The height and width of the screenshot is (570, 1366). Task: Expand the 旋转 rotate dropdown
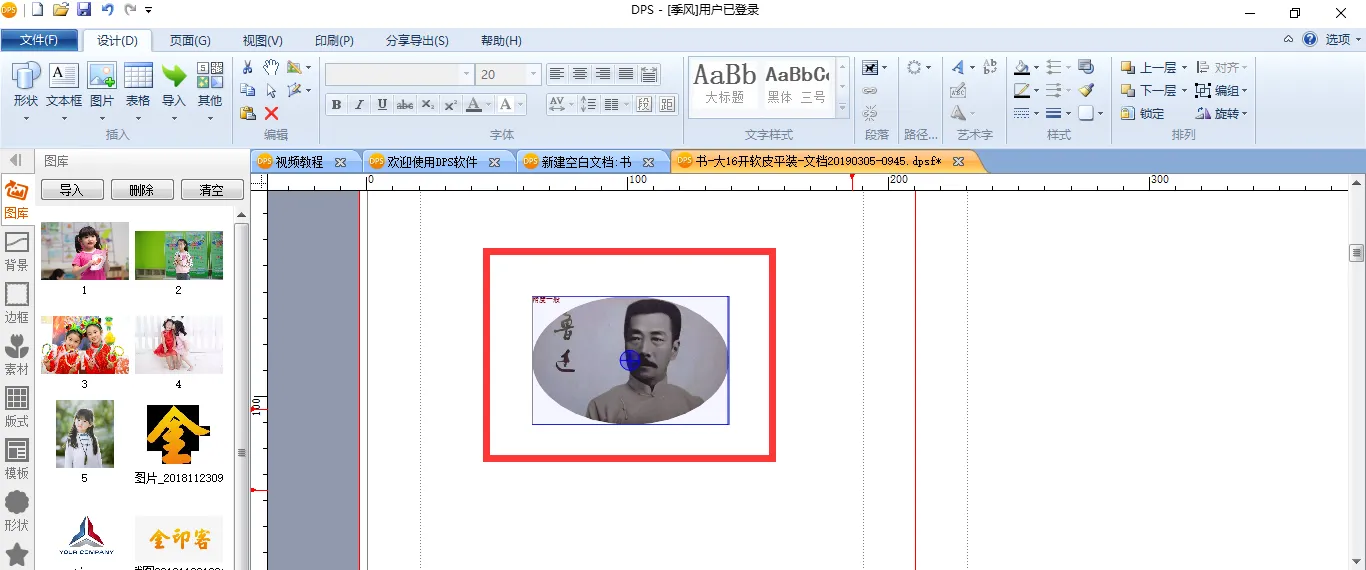click(1244, 113)
